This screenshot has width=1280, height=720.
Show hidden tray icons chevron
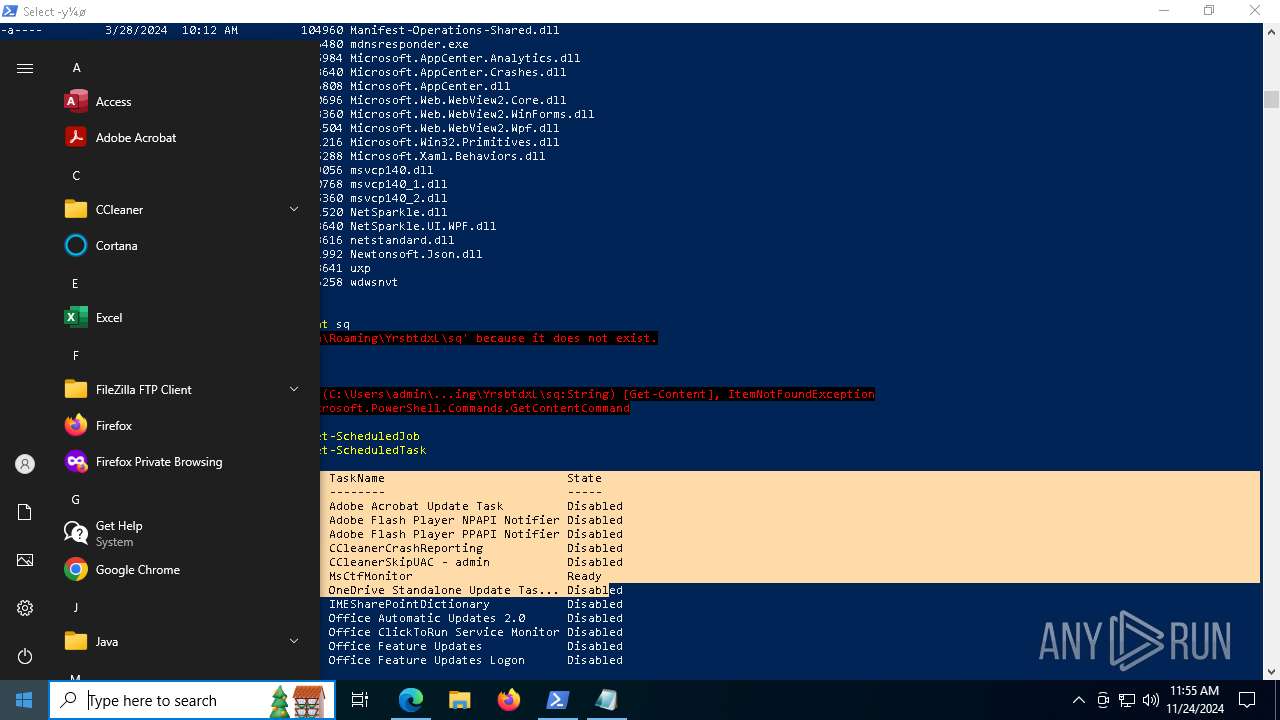[x=1078, y=700]
